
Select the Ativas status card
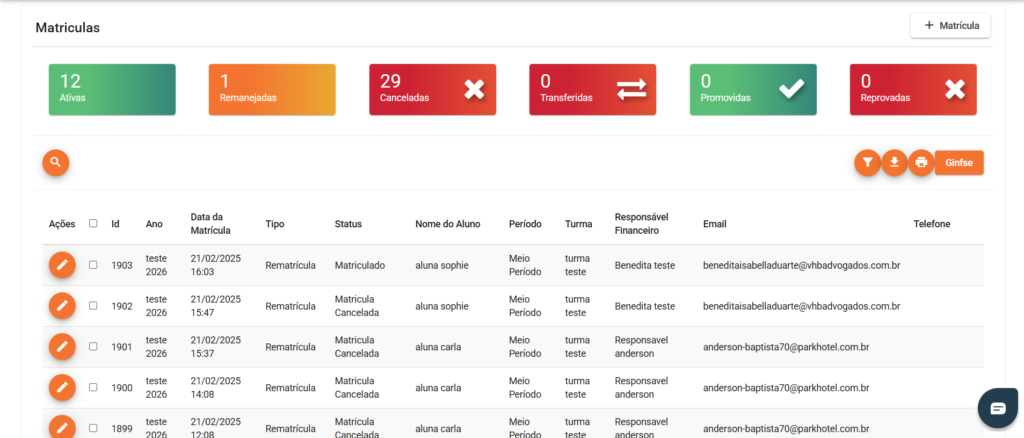pyautogui.click(x=112, y=89)
